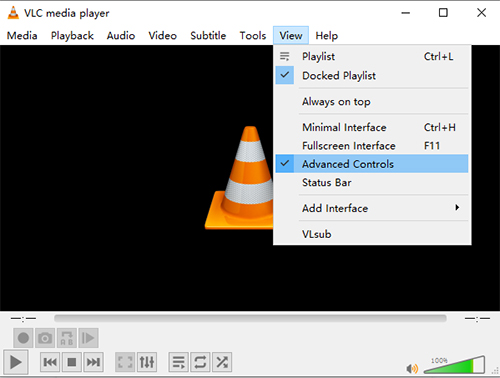This screenshot has width=500, height=378.
Task: Enable Fullscreen Interface option
Action: (x=372, y=146)
